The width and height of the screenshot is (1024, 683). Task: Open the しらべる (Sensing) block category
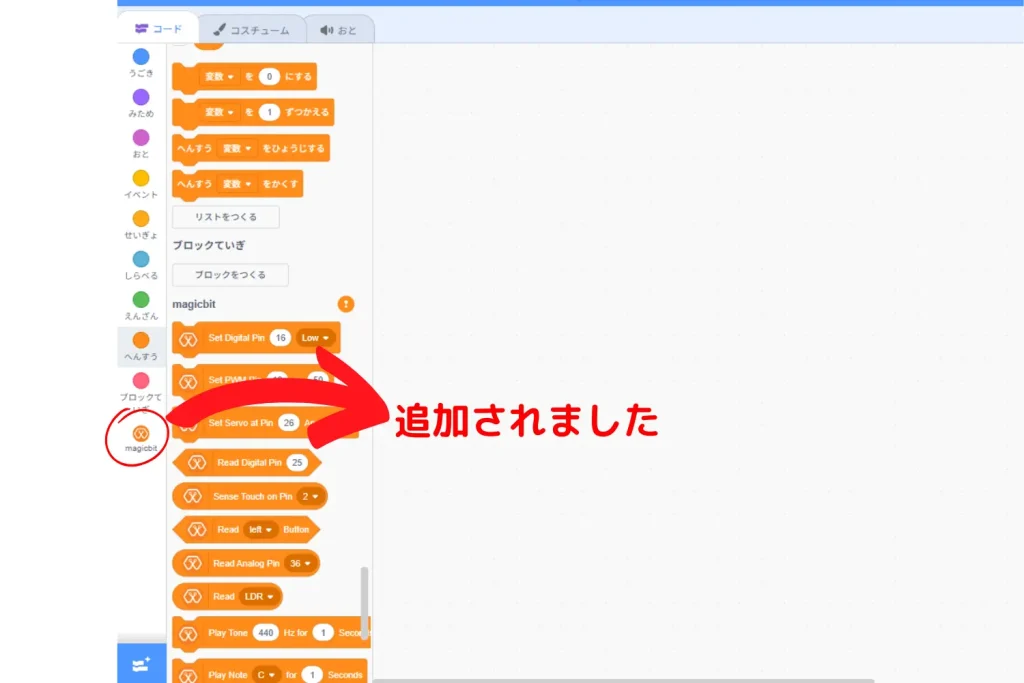coord(141,259)
